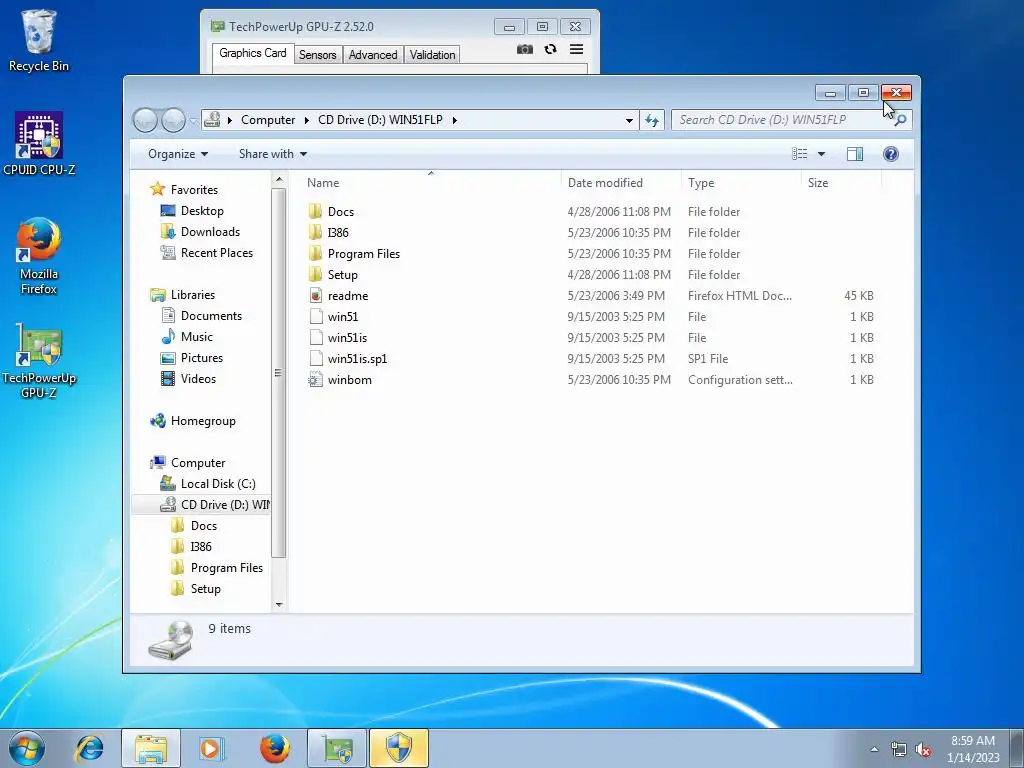The image size is (1024, 768).
Task: Launch CPUID CPU-Z from desktop
Action: (39, 144)
